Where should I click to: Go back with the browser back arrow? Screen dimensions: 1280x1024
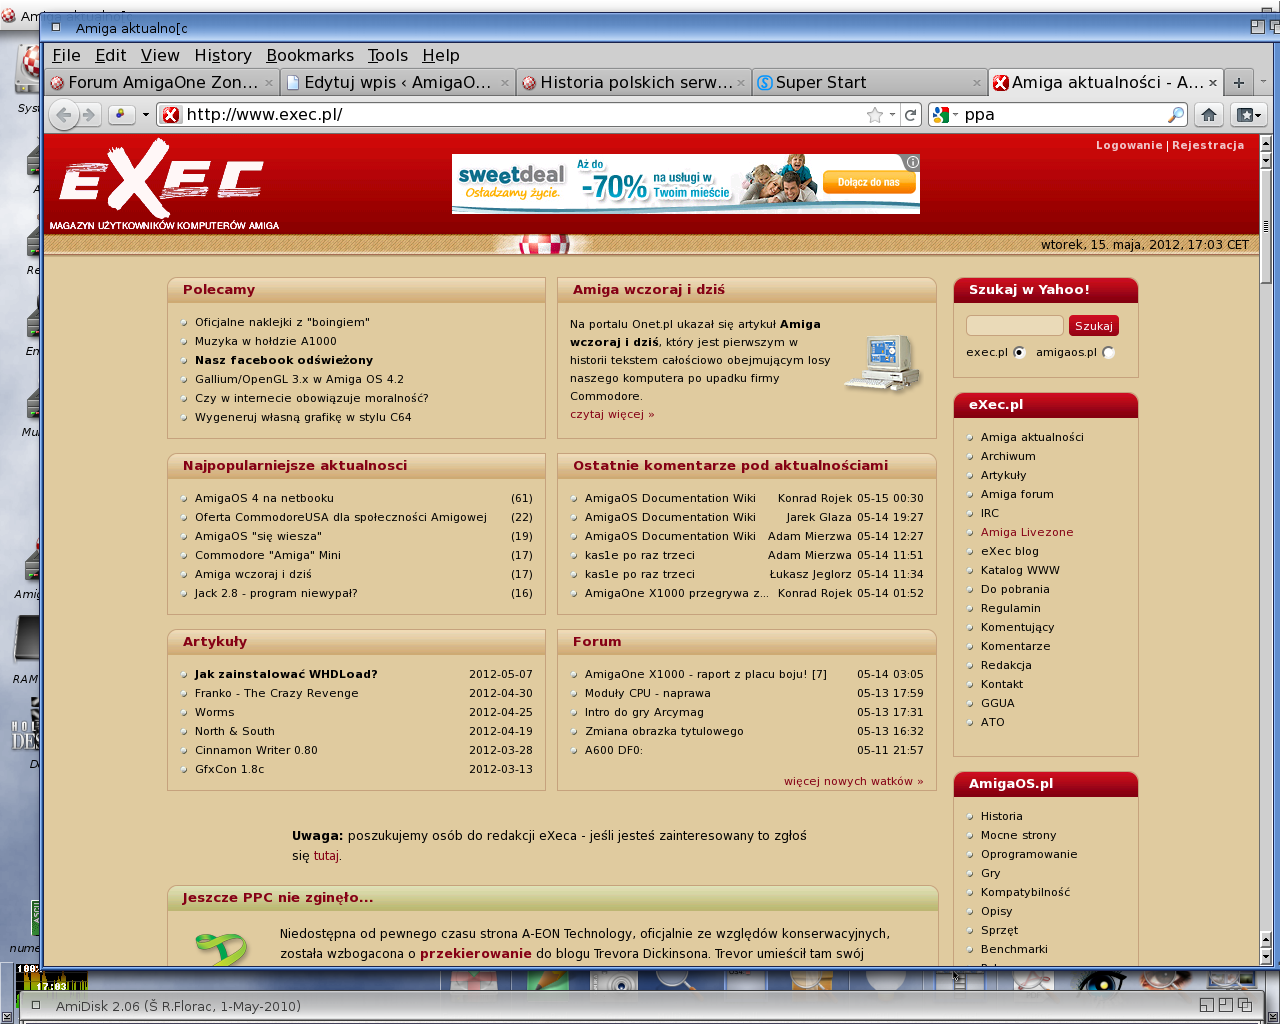point(64,115)
